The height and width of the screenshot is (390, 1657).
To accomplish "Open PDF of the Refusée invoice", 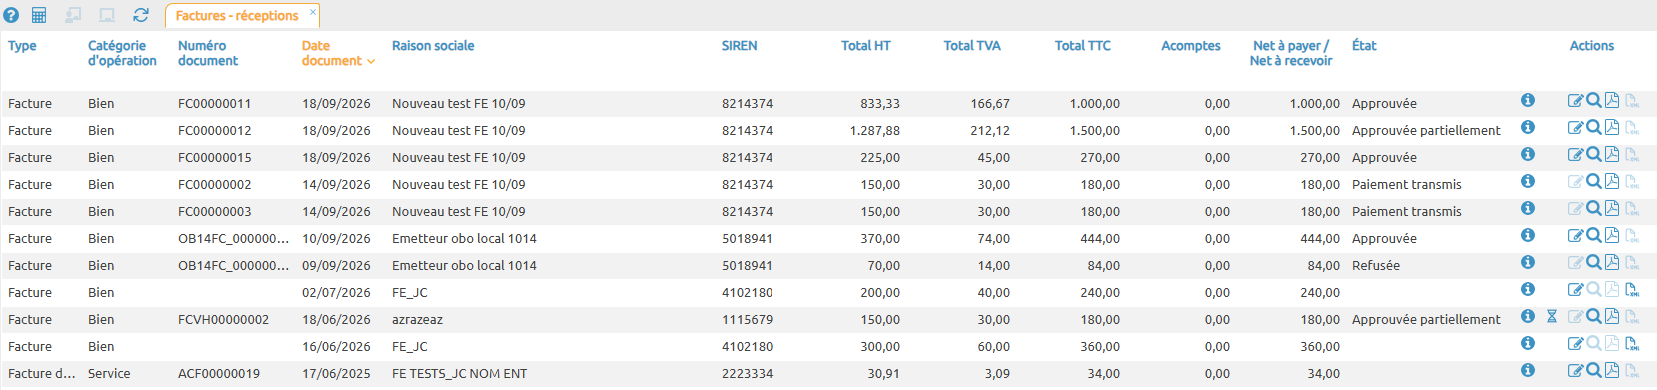I will coord(1612,262).
